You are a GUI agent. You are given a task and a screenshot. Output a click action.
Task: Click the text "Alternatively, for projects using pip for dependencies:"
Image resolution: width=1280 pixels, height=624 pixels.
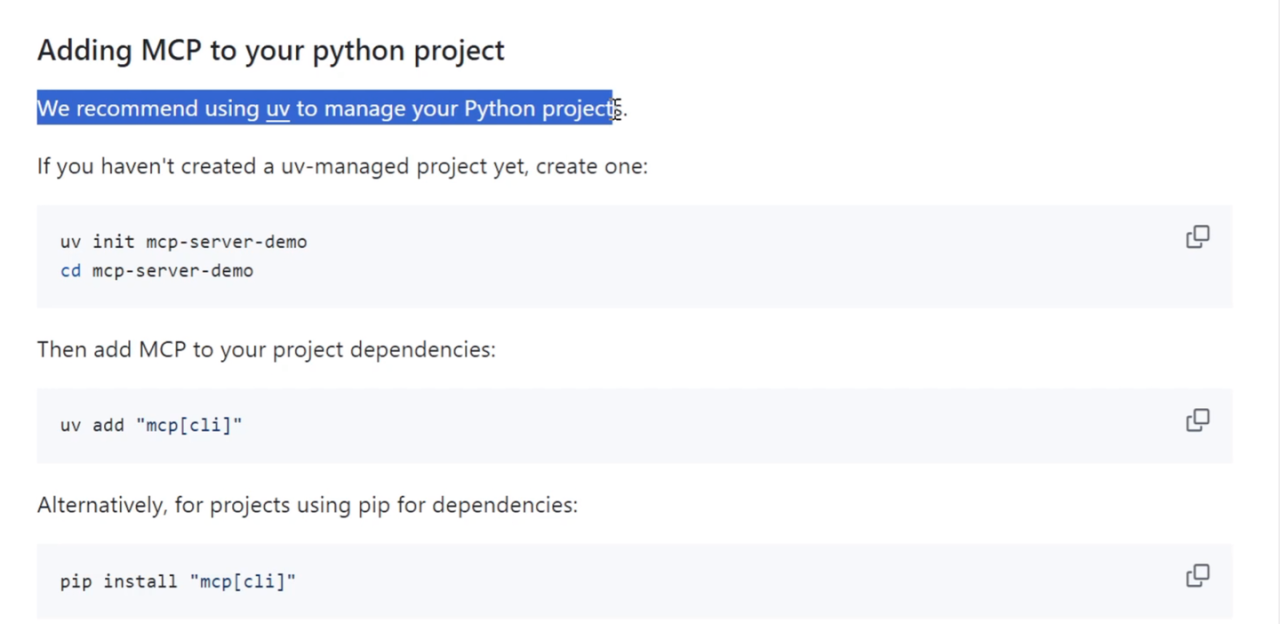[x=307, y=505]
